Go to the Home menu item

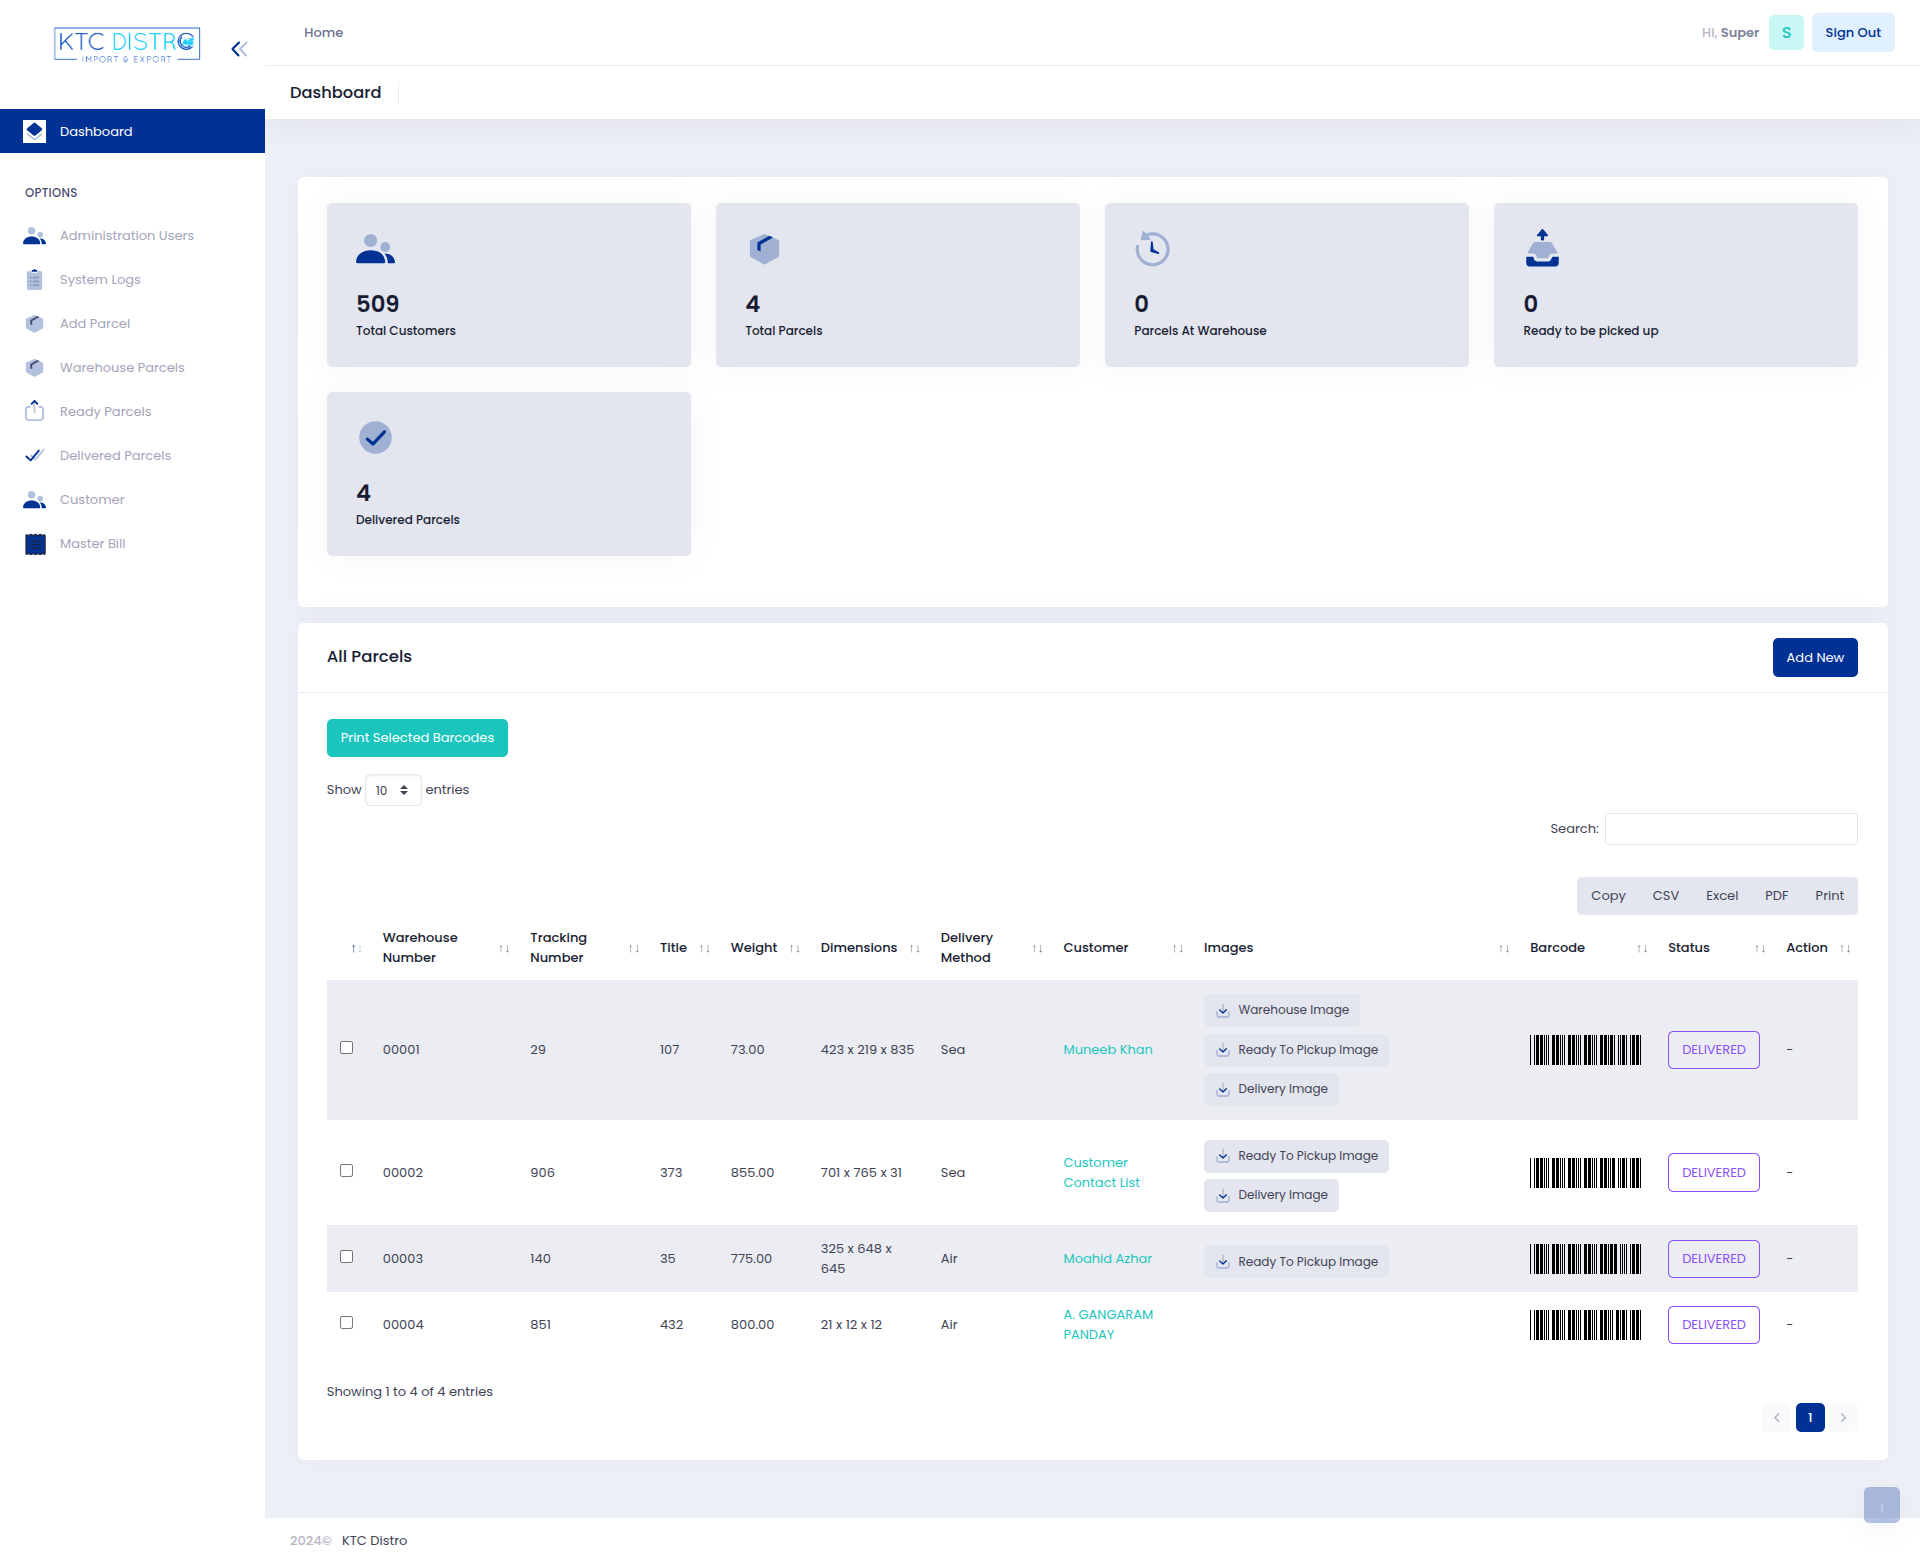tap(323, 32)
